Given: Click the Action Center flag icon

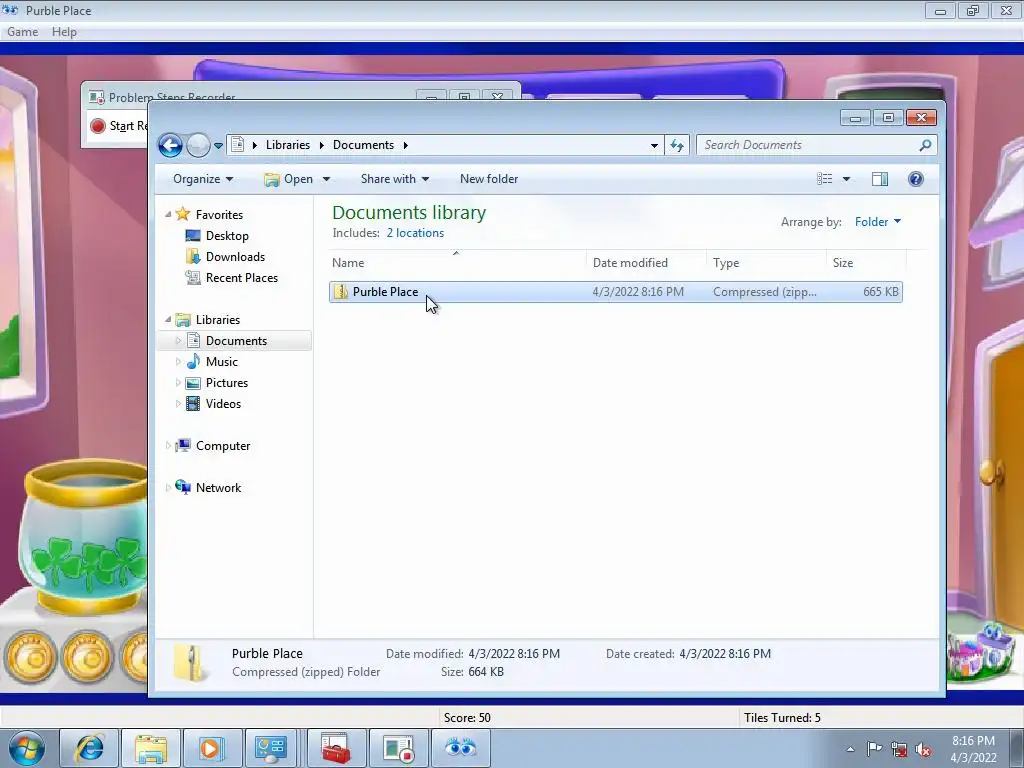Looking at the screenshot, I should [x=874, y=749].
